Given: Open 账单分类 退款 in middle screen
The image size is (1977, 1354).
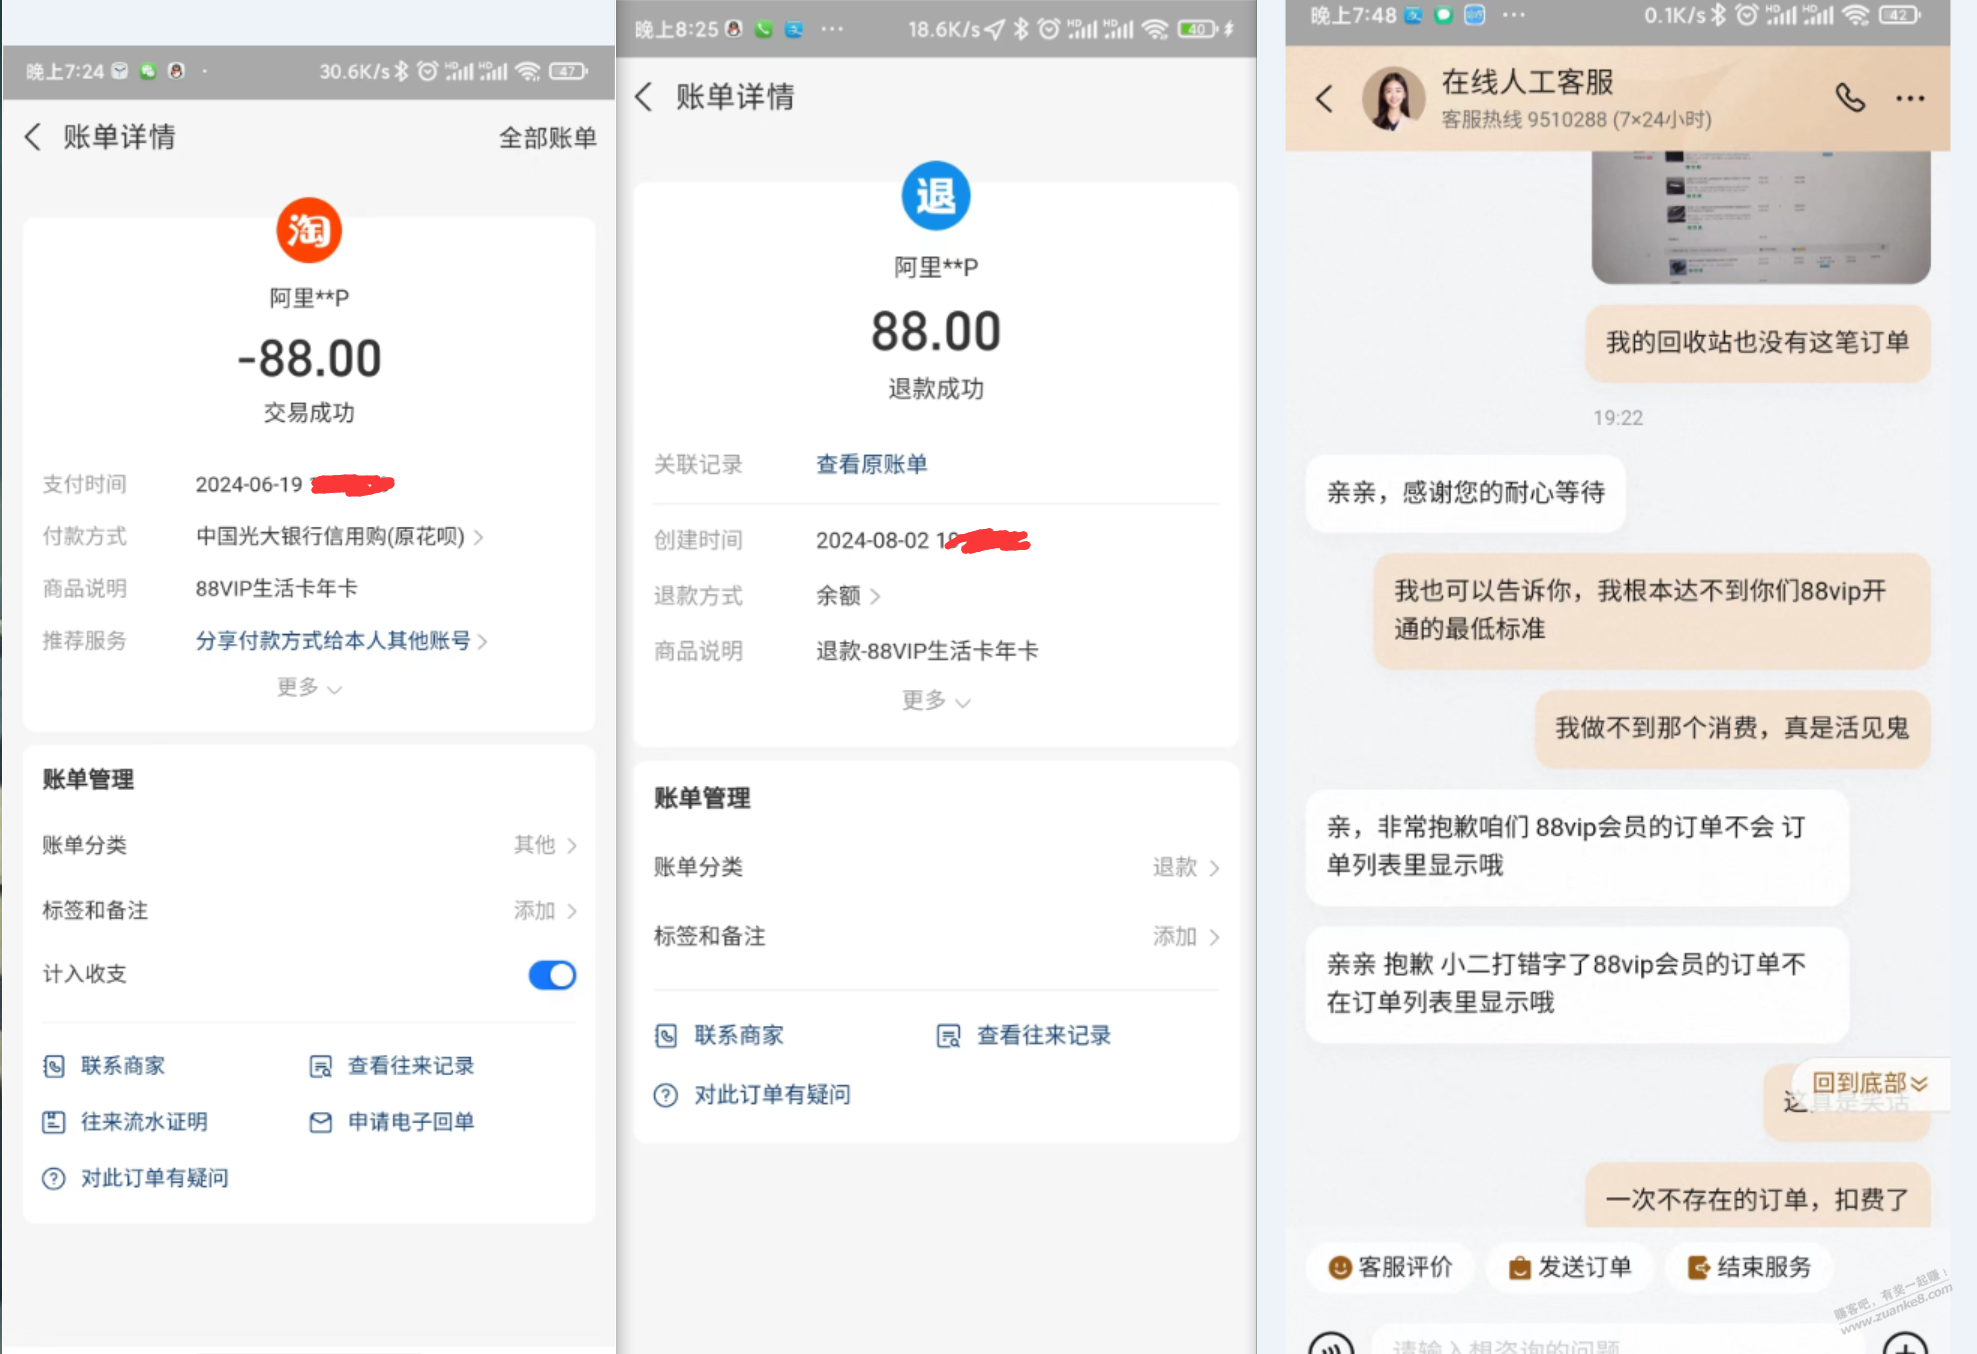Looking at the screenshot, I should tap(936, 867).
